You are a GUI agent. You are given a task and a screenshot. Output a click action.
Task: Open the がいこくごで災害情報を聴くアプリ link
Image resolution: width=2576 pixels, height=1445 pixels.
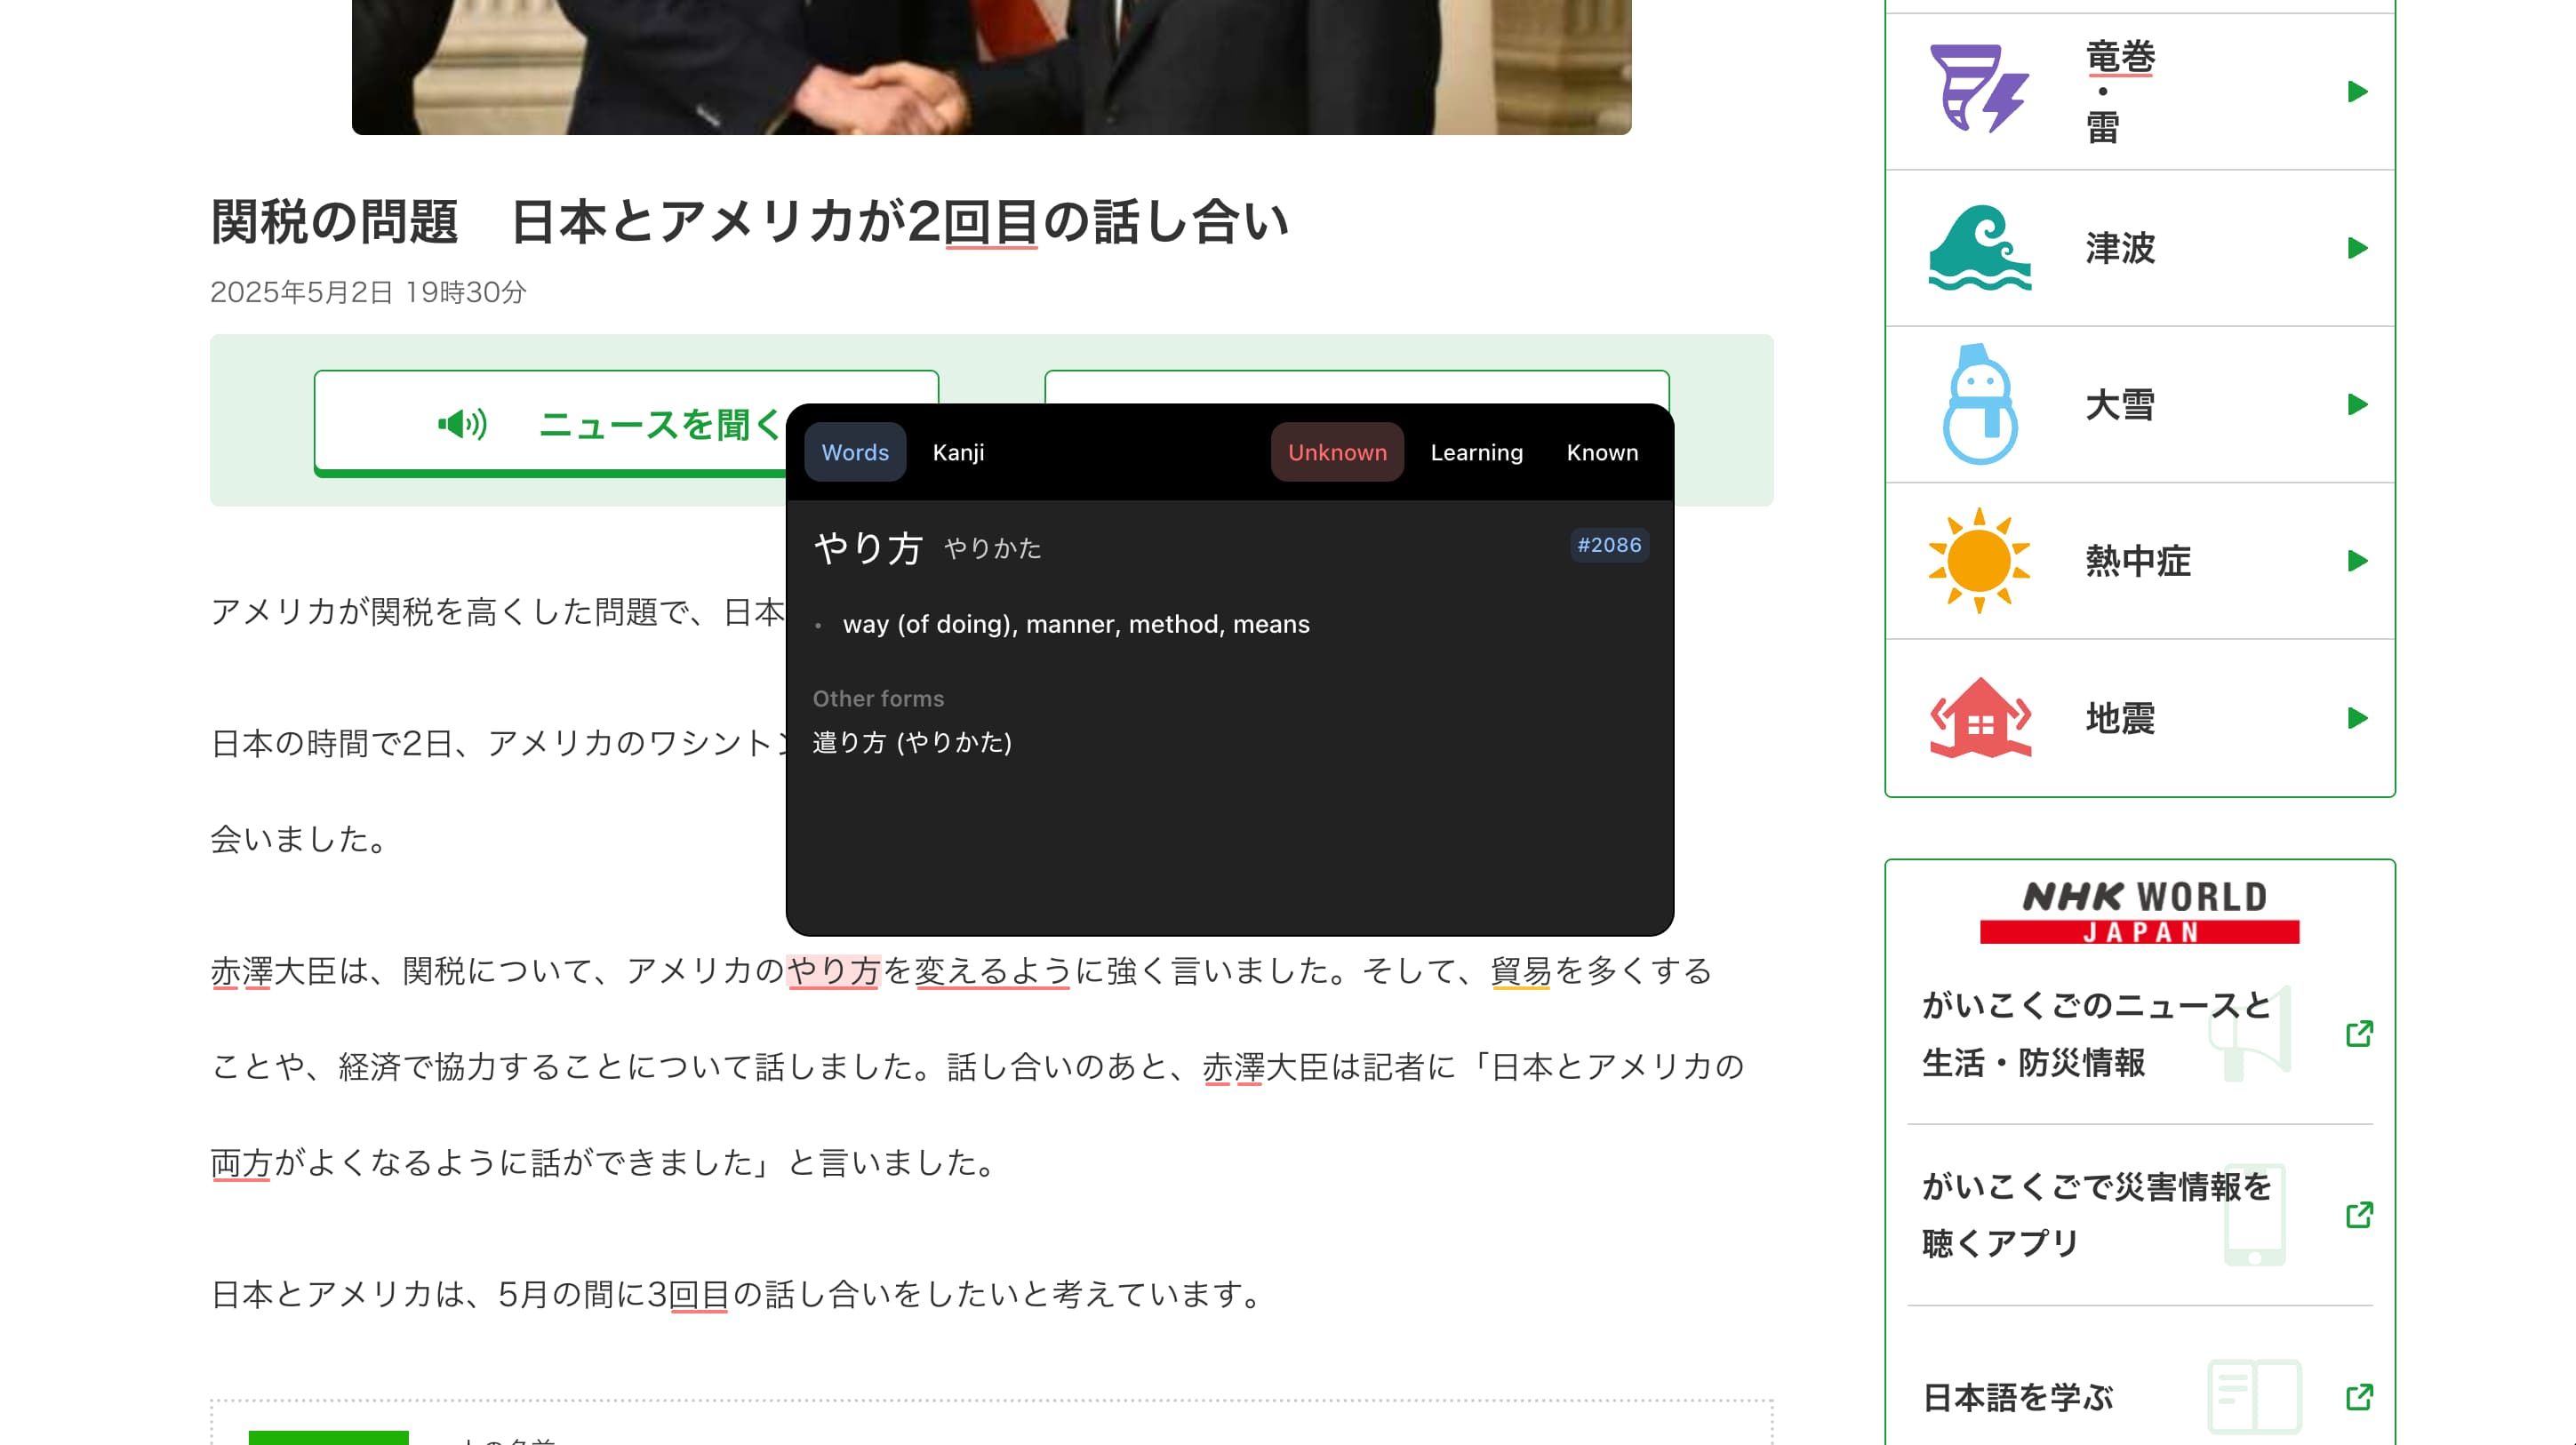pos(2359,1214)
